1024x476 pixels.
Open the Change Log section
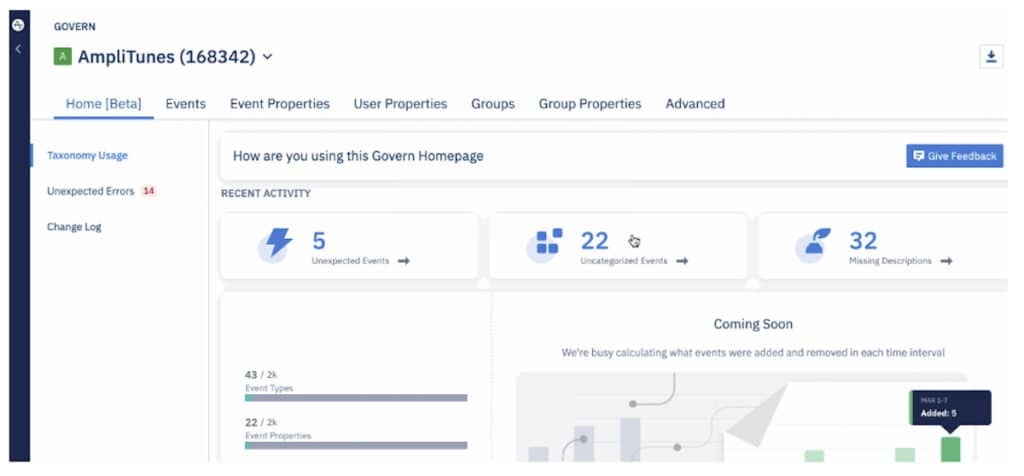[74, 227]
